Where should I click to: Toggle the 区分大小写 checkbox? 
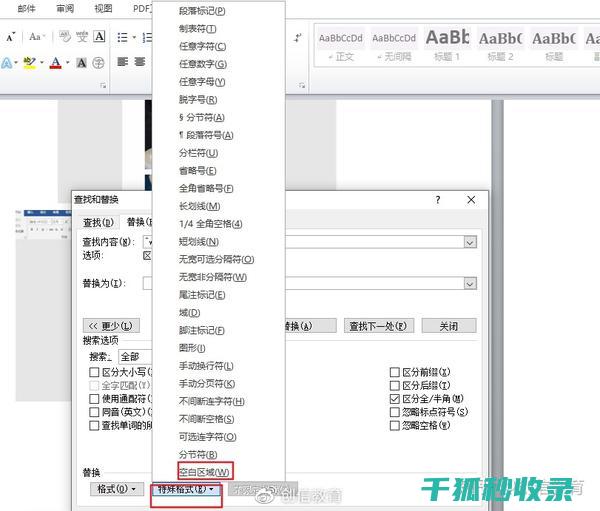point(94,372)
